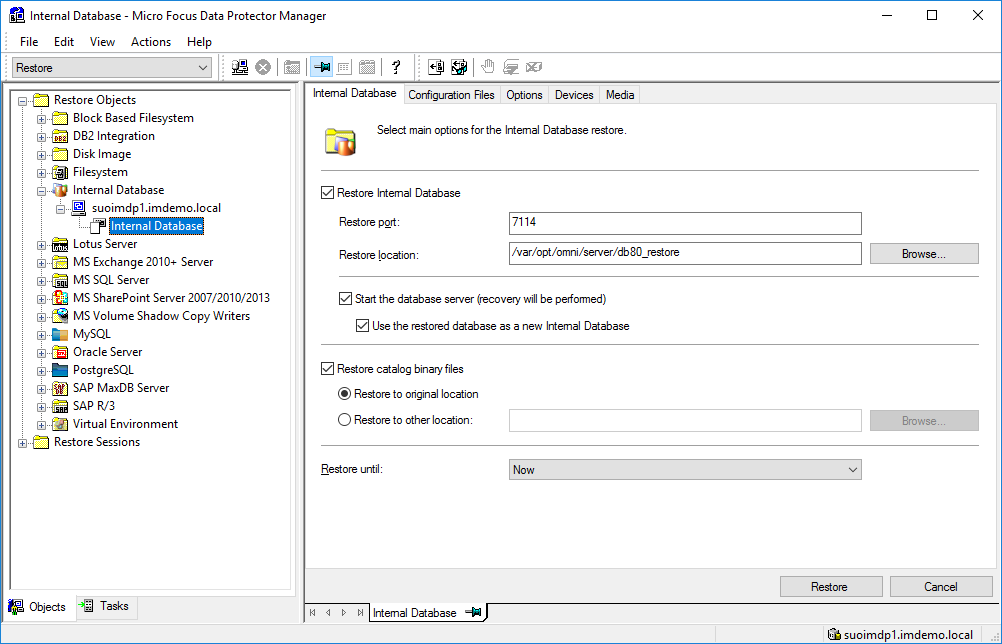Expand the Restore Sessions node
Image resolution: width=1002 pixels, height=644 pixels.
pyautogui.click(x=23, y=443)
